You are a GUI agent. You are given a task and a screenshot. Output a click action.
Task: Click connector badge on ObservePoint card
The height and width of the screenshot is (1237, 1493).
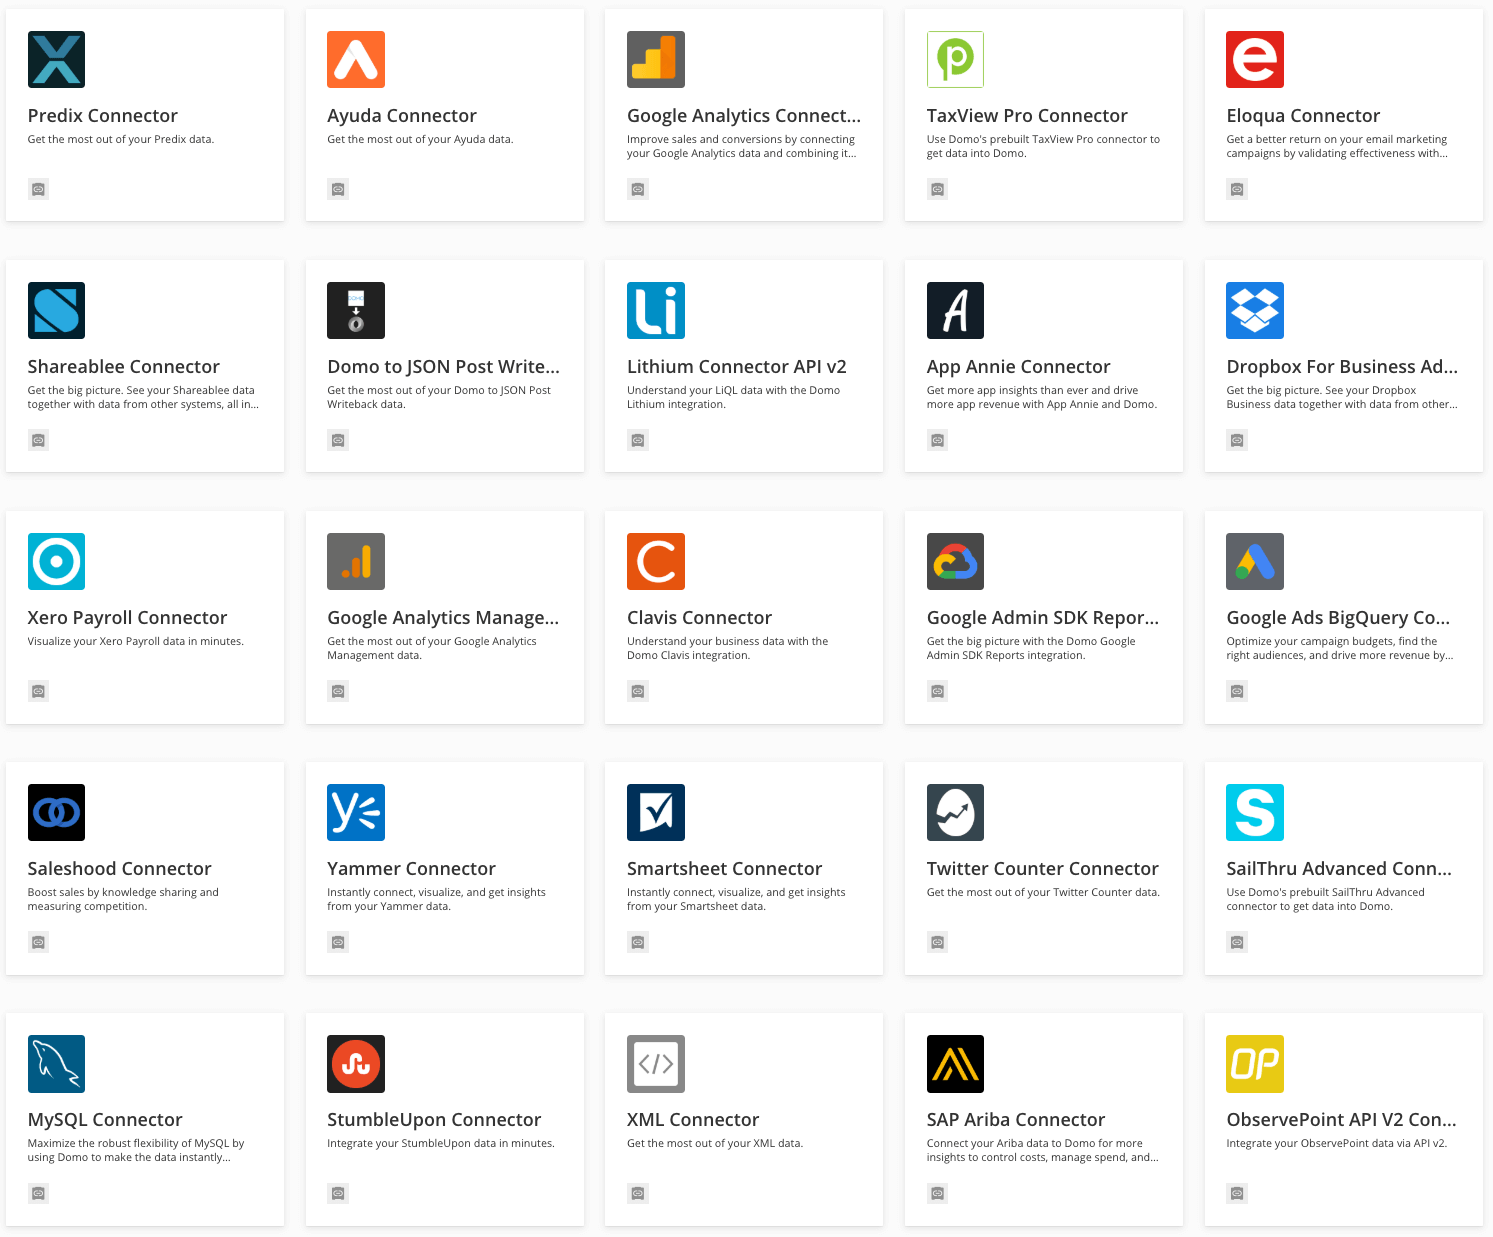(1237, 1193)
